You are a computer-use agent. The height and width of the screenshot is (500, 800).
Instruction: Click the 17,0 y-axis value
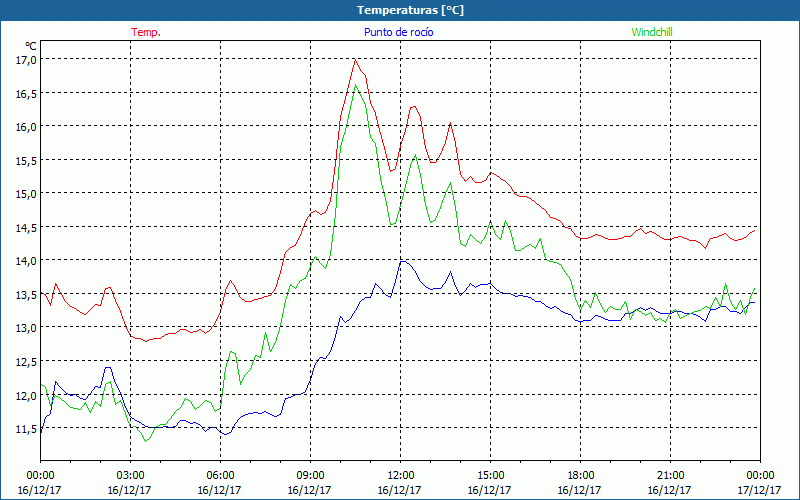pyautogui.click(x=27, y=60)
